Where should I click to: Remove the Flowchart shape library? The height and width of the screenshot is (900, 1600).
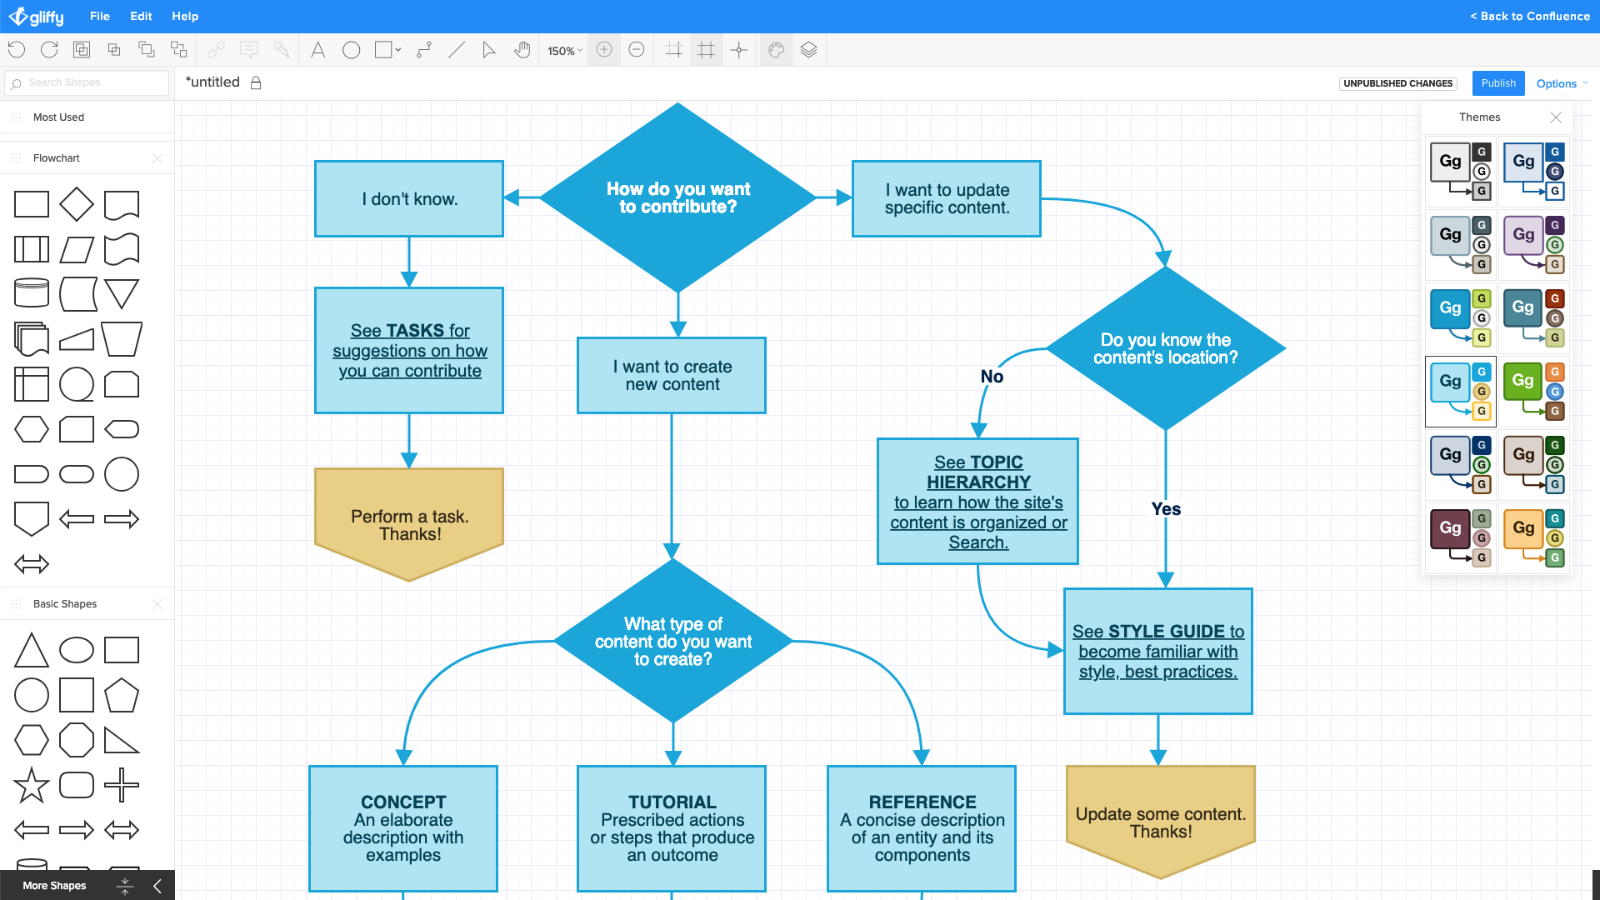157,158
